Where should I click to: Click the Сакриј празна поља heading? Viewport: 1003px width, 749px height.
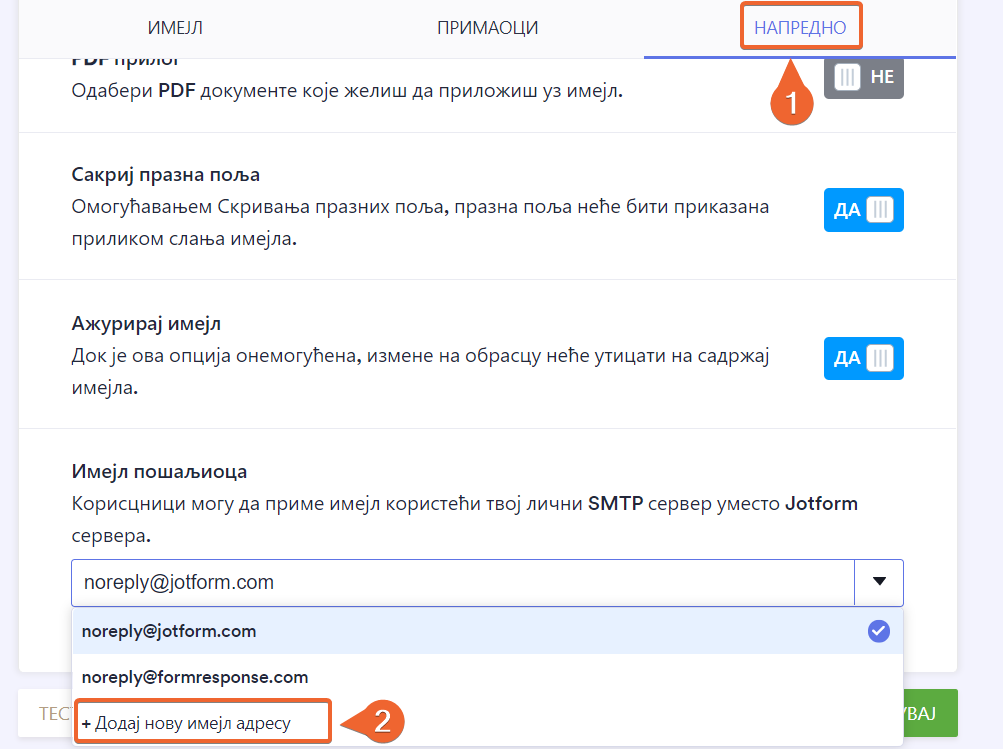(166, 174)
